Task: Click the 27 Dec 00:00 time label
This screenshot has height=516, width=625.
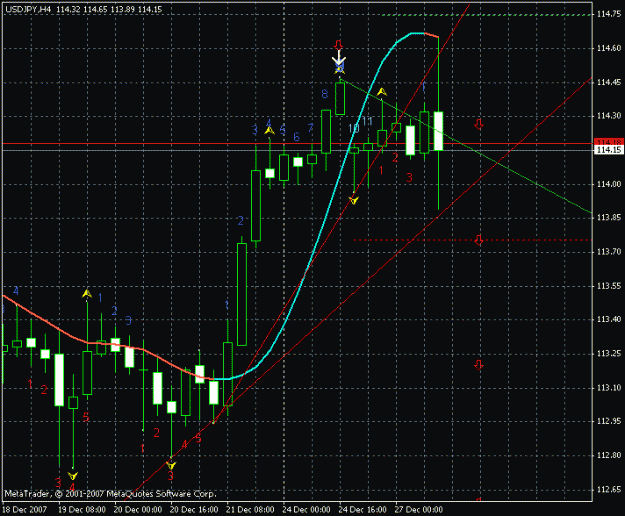Action: click(419, 510)
